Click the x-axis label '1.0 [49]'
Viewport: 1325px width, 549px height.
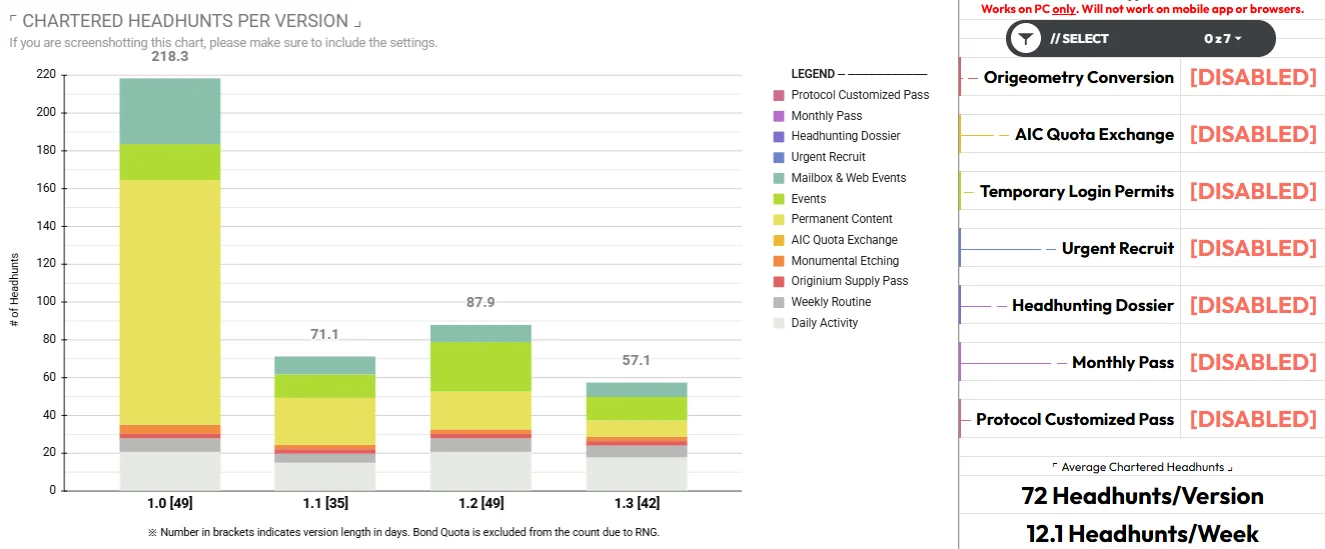[170, 505]
